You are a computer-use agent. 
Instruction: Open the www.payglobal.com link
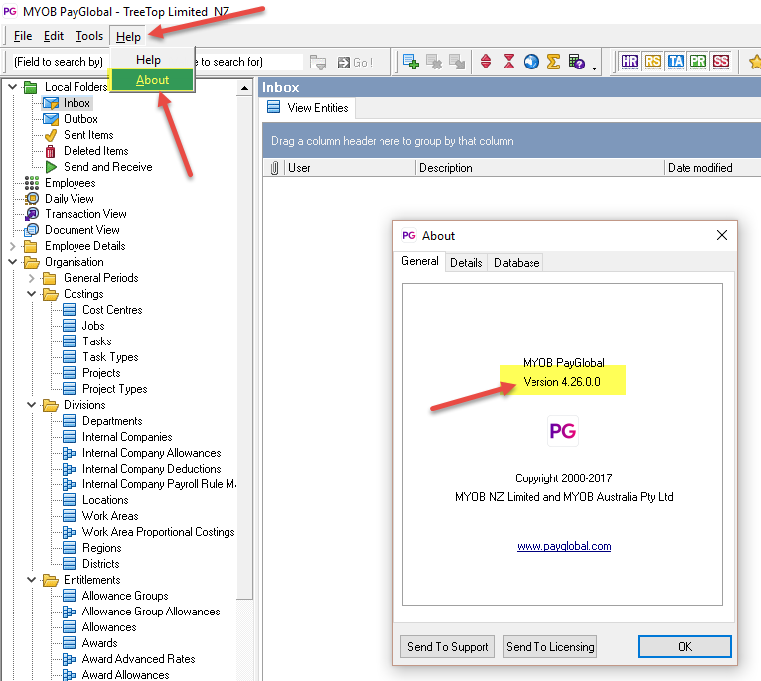pos(564,546)
